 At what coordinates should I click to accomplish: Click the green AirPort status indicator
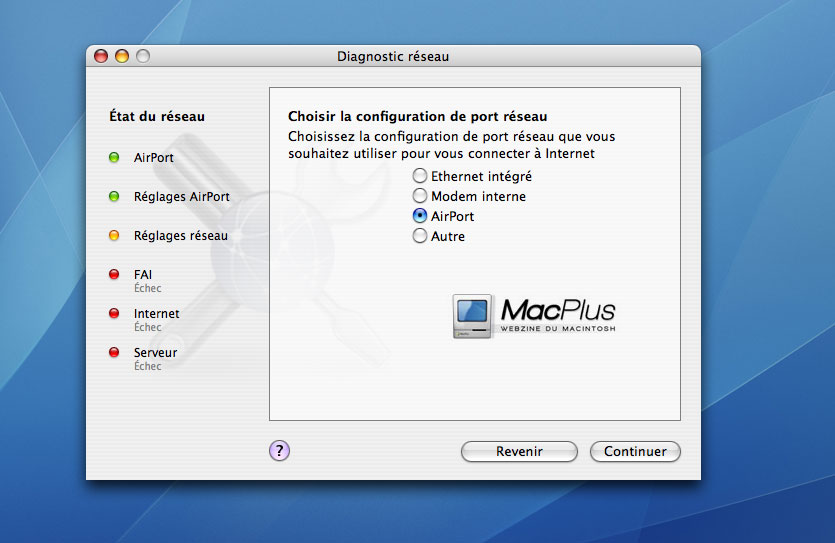[x=114, y=158]
